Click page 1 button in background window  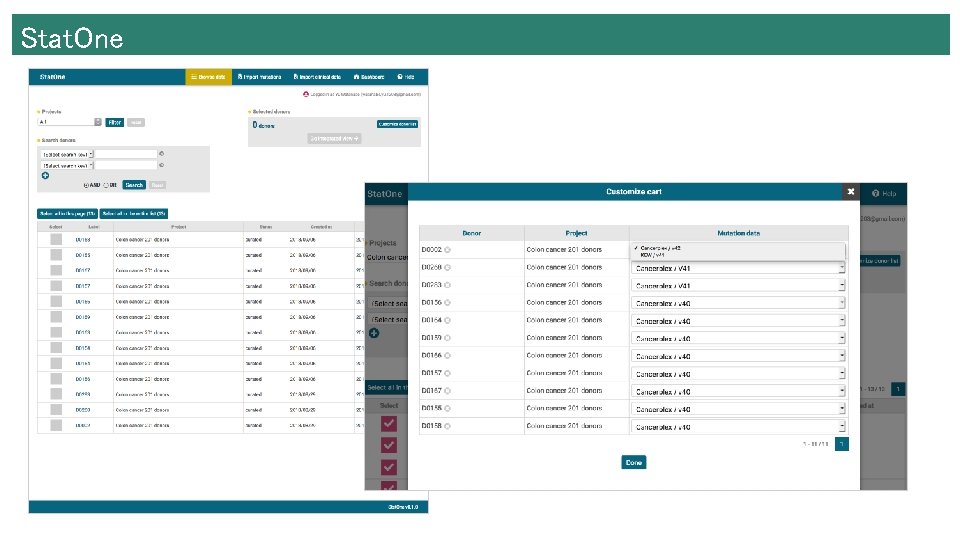coord(898,389)
